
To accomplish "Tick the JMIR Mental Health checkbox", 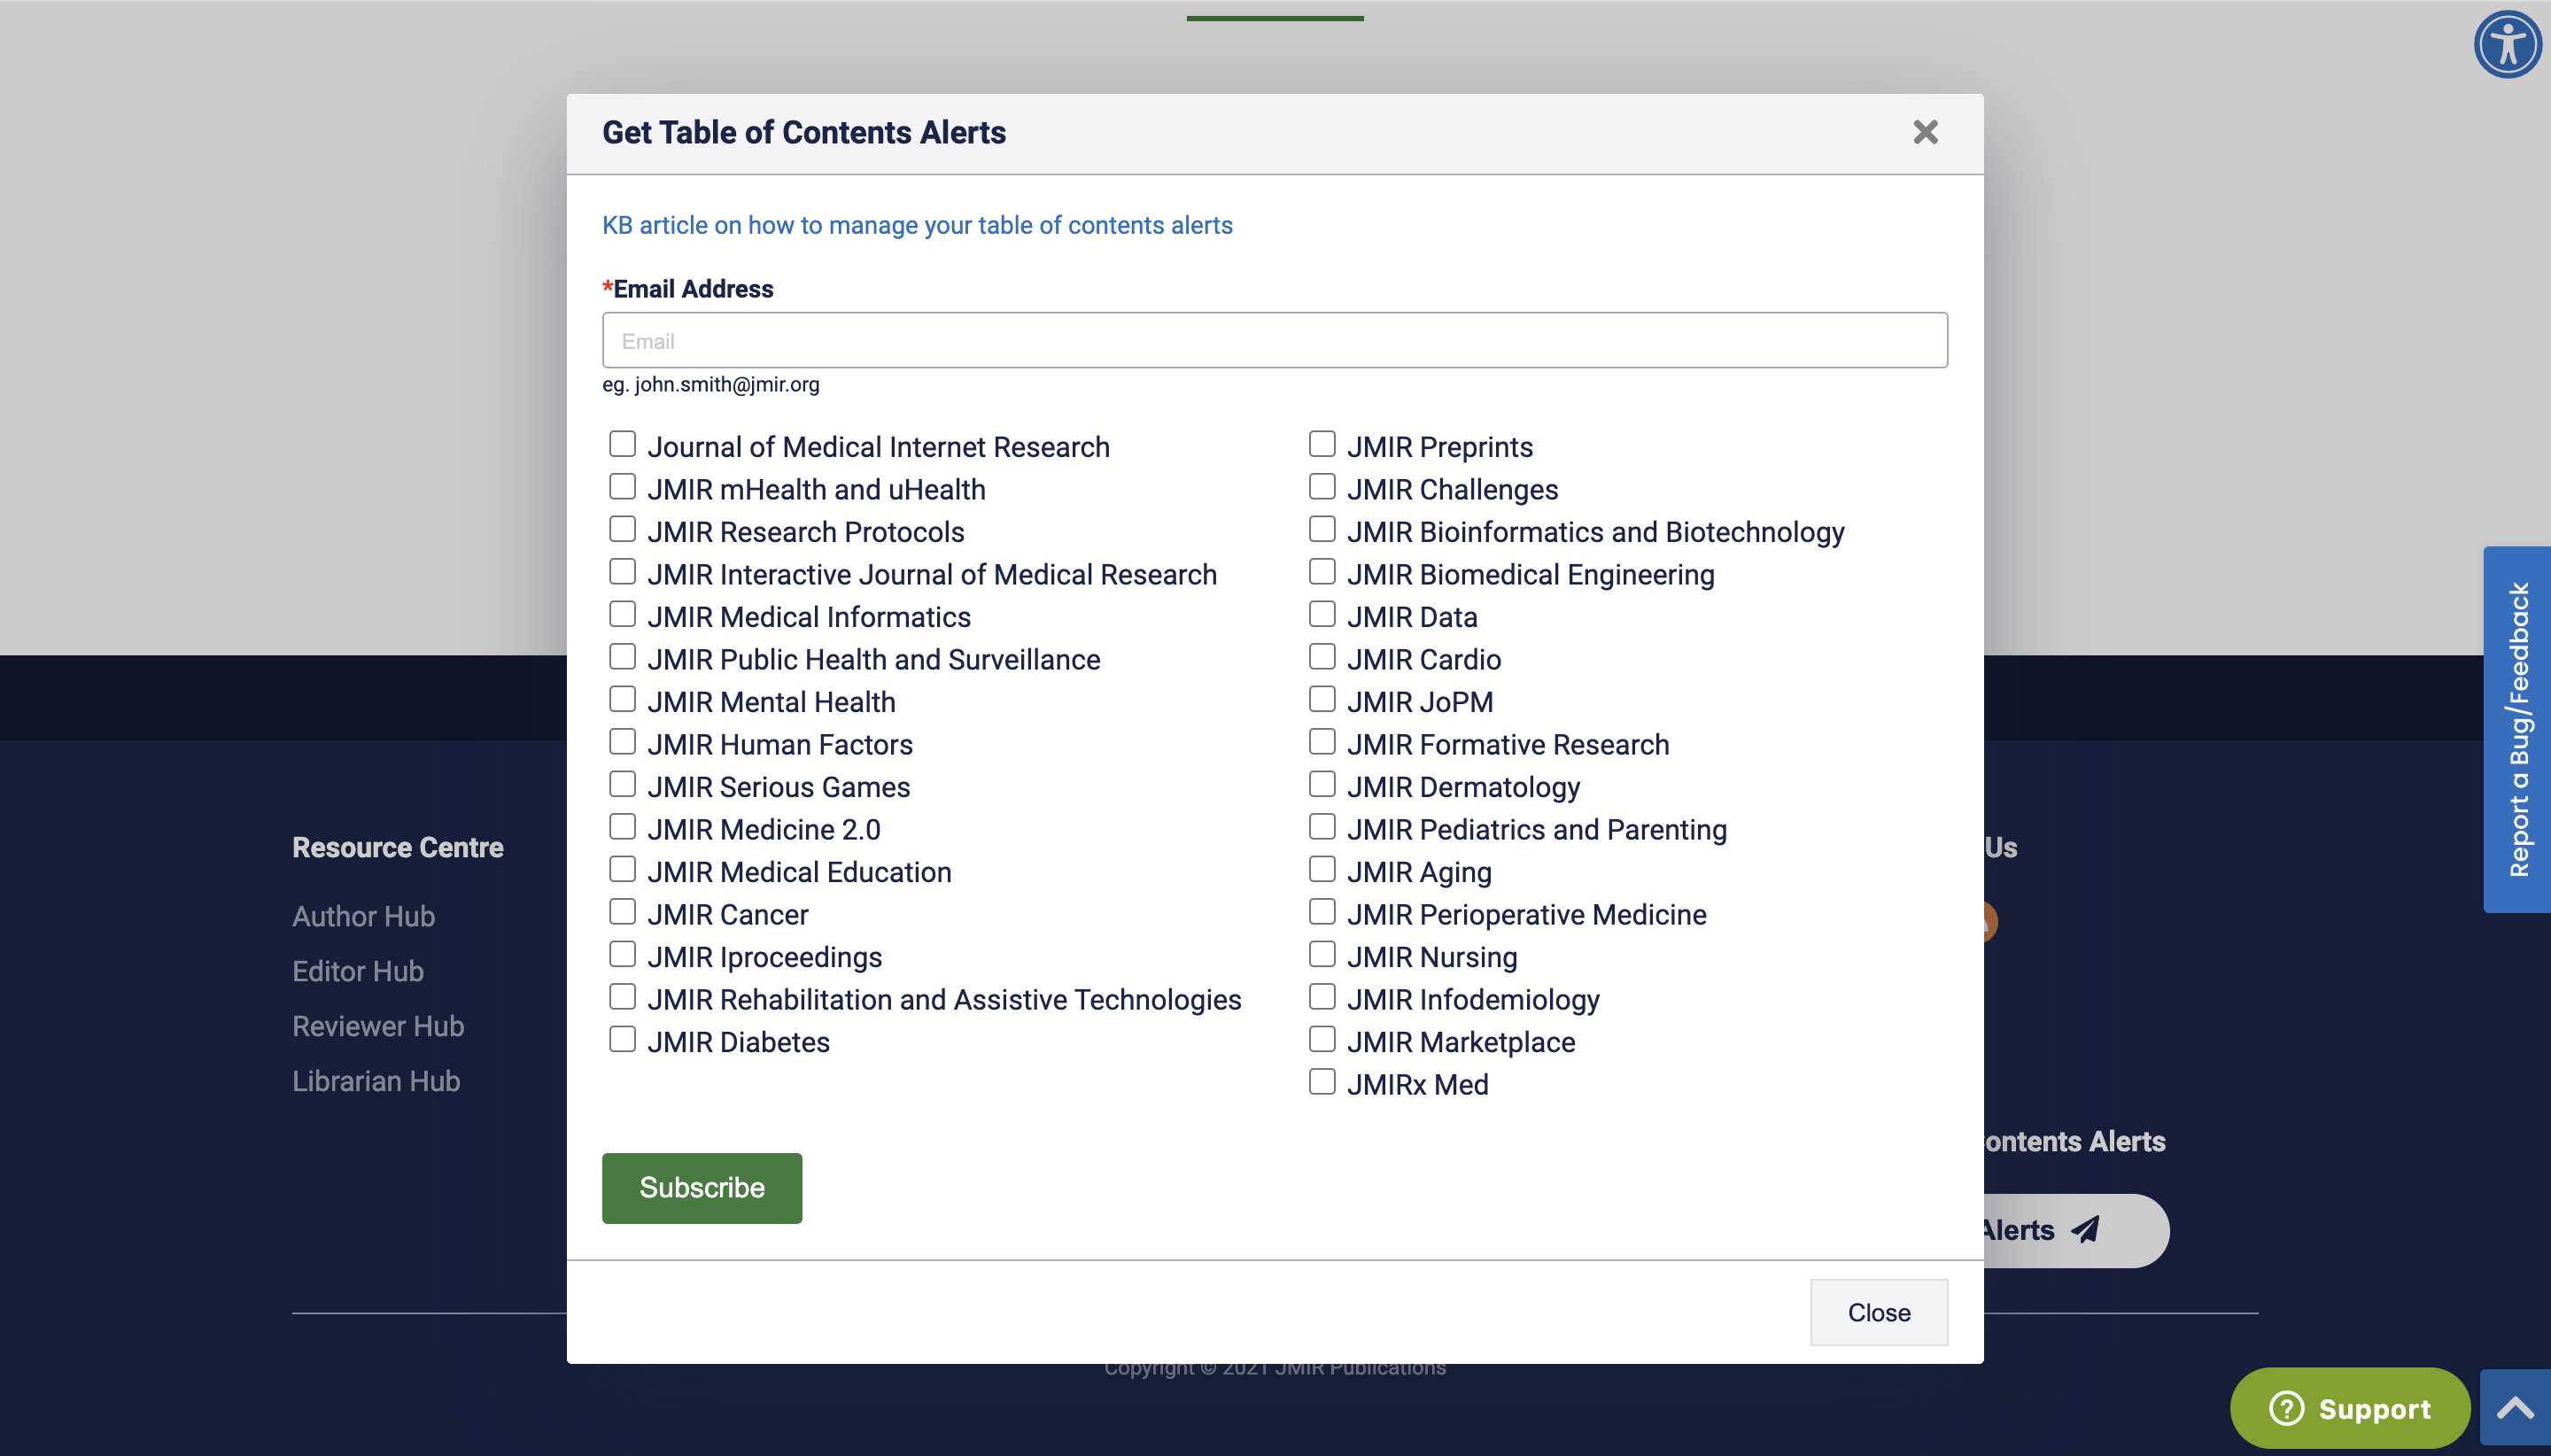I will 622,699.
